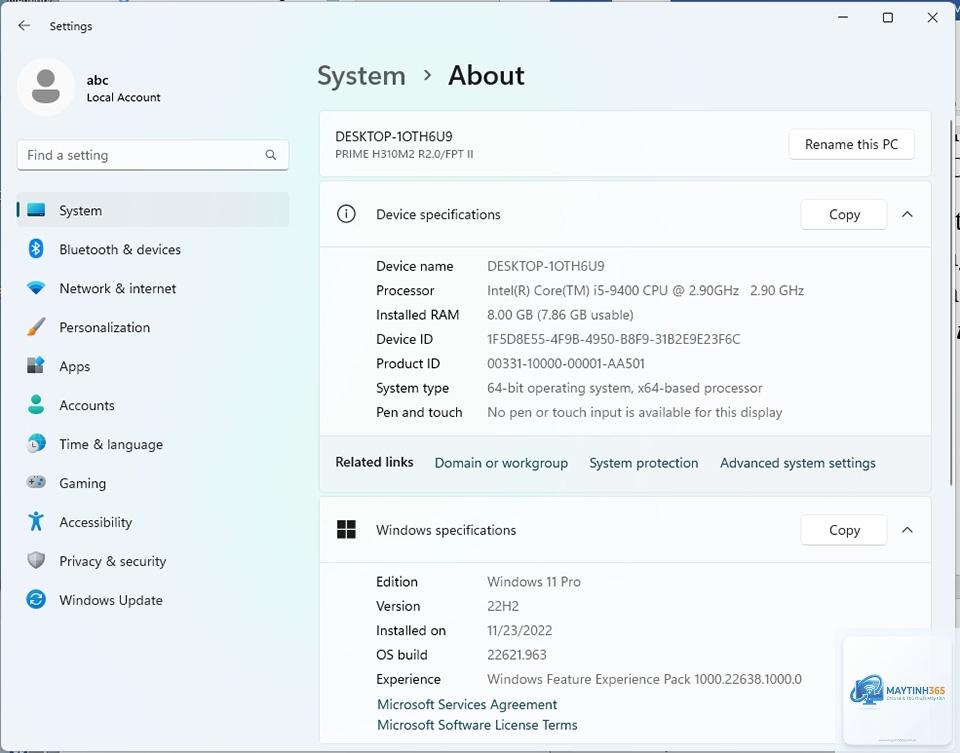The height and width of the screenshot is (753, 960).
Task: Click the Accounts person icon
Action: [36, 405]
